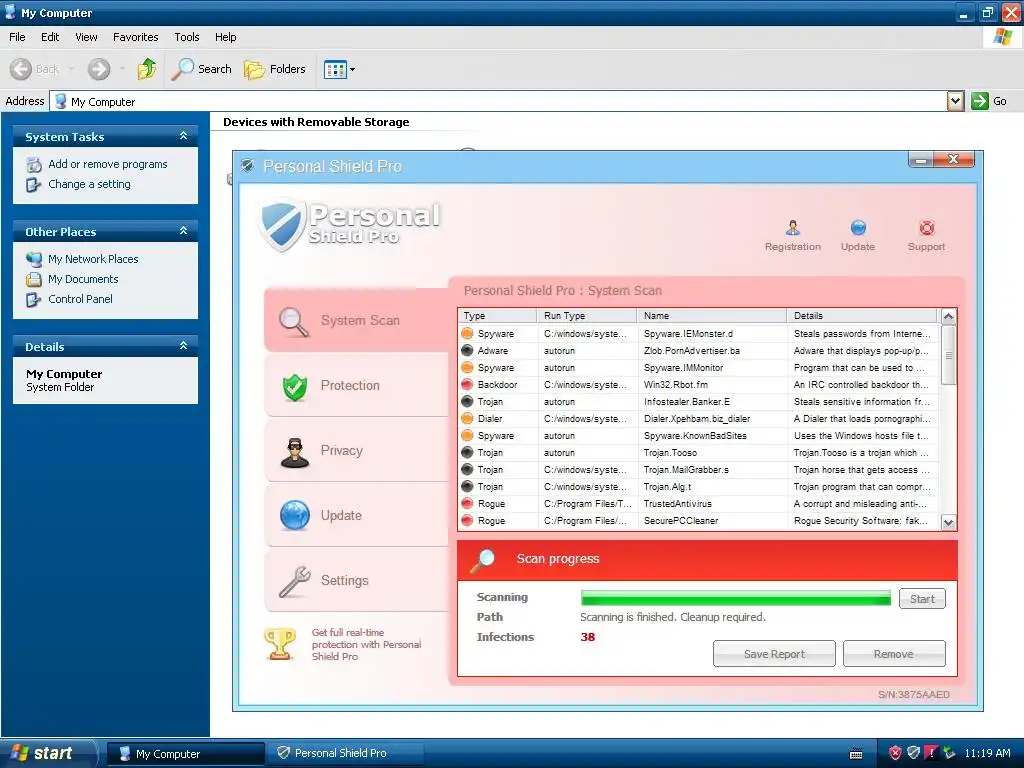Sort by the Run Type column header

[x=586, y=315]
